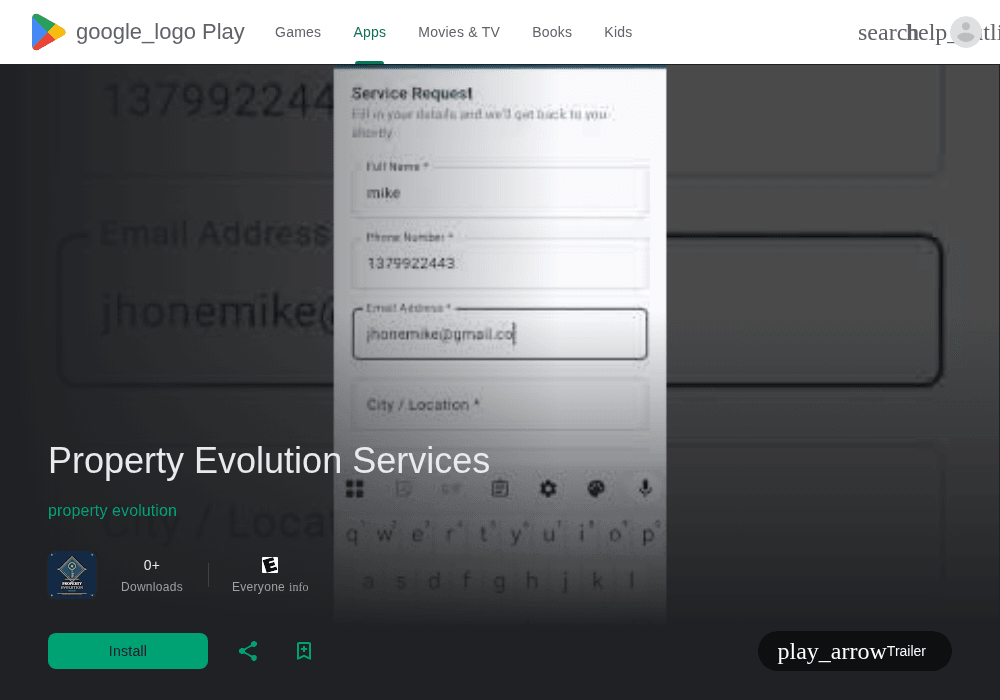Share this app
The width and height of the screenshot is (1000, 700).
(x=248, y=651)
